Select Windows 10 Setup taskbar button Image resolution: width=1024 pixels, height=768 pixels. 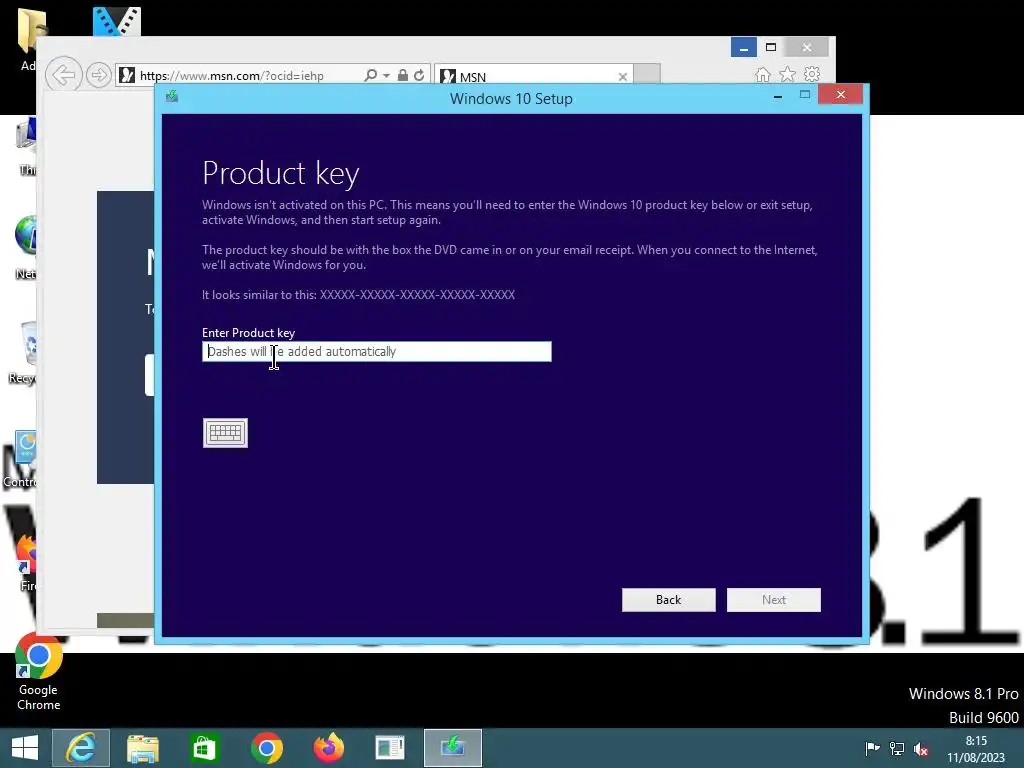click(x=453, y=748)
